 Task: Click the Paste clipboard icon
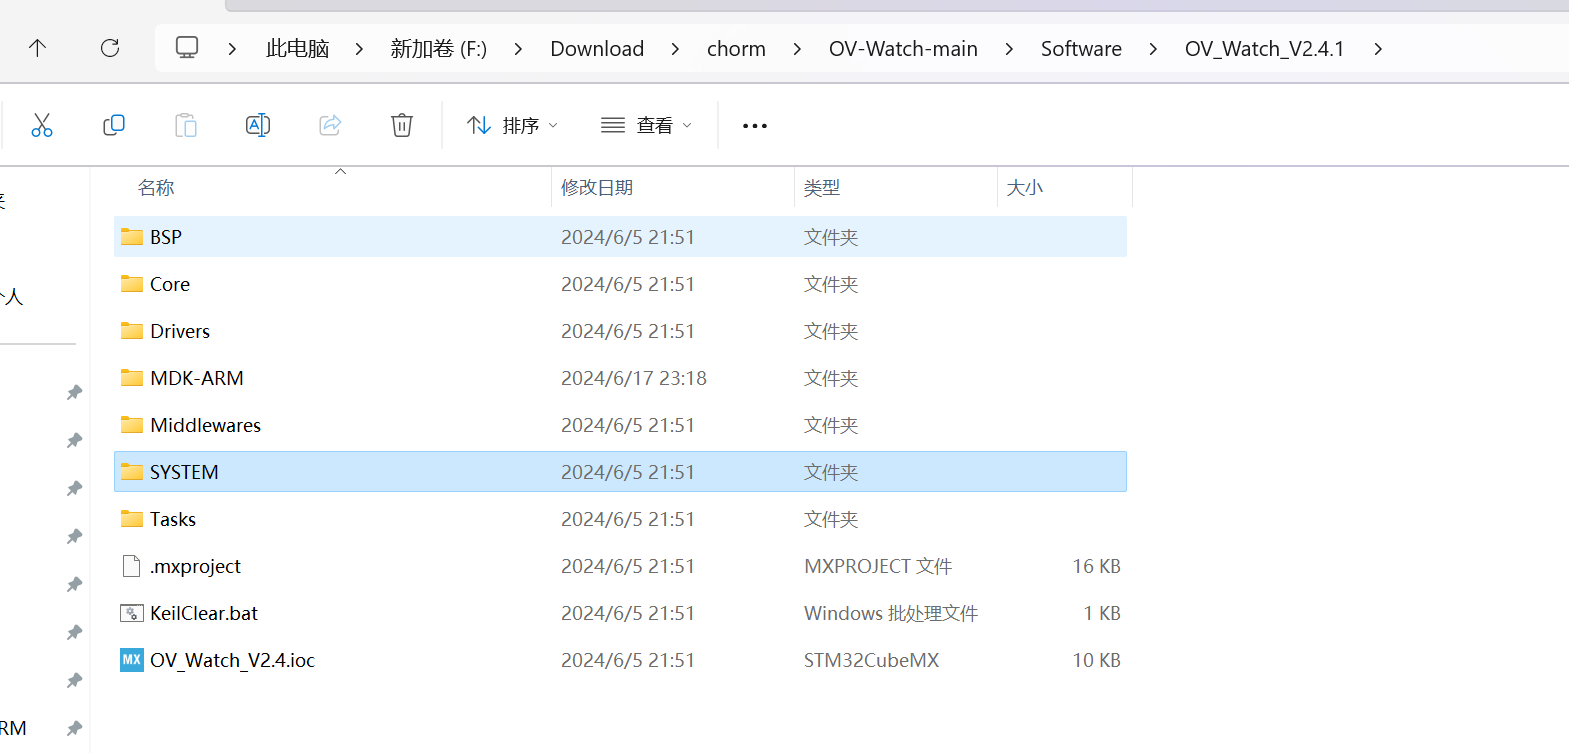pos(186,125)
